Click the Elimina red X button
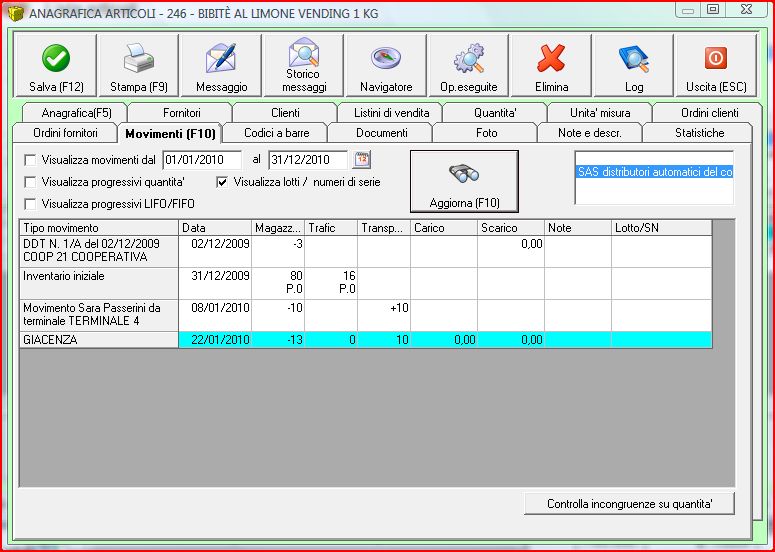775x552 pixels. coord(551,65)
